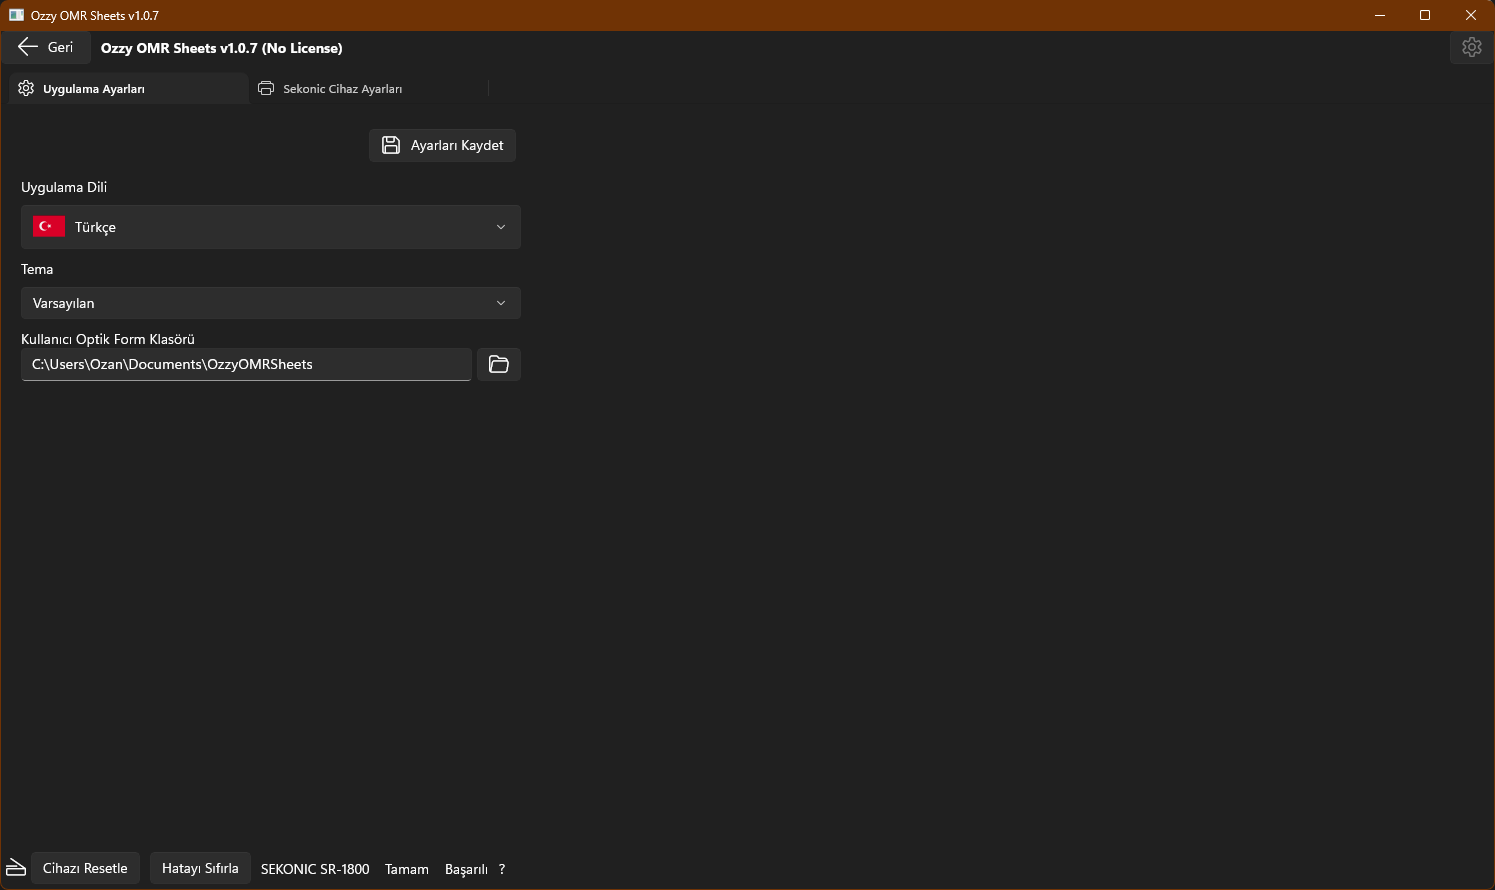Select the Uygulama Ayarları tab
1495x890 pixels.
pos(94,89)
